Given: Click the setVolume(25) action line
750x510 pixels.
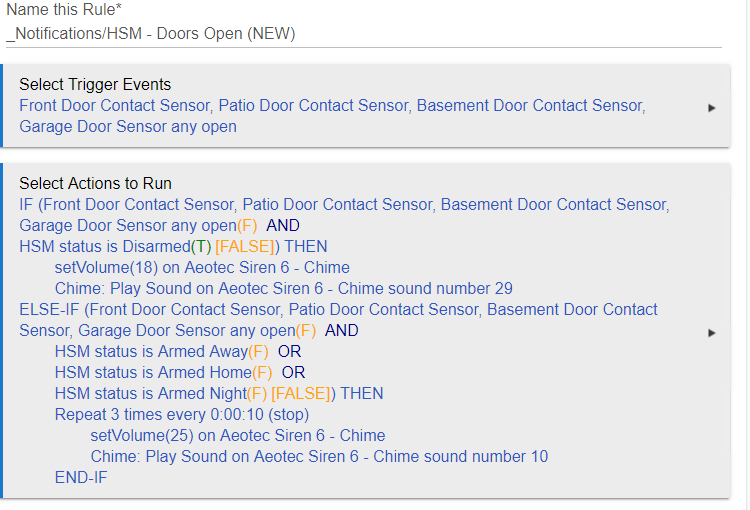Looking at the screenshot, I should tap(238, 435).
